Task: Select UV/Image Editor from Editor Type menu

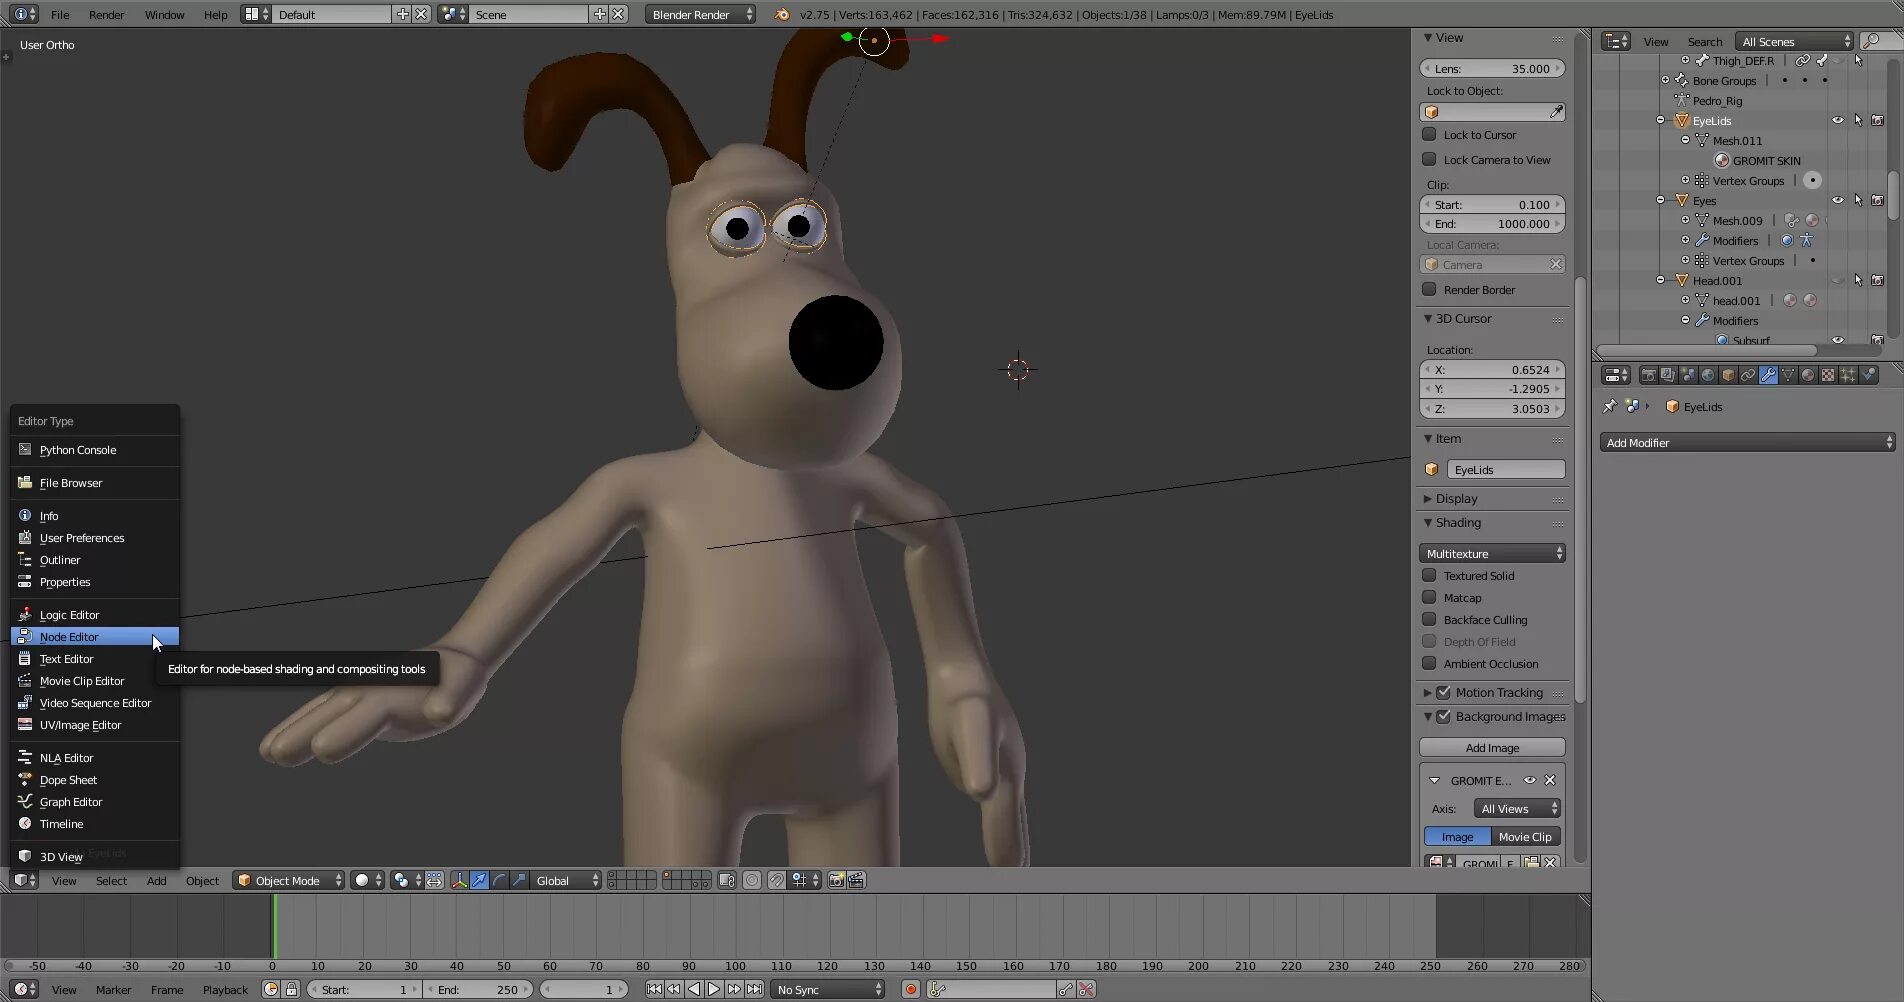Action: (95, 724)
